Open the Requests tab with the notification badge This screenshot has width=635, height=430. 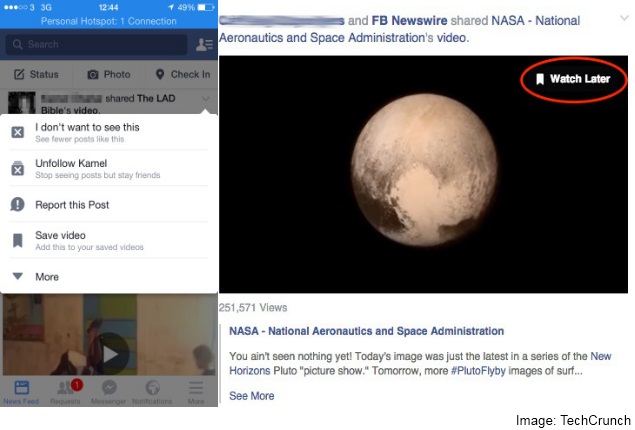(x=65, y=392)
